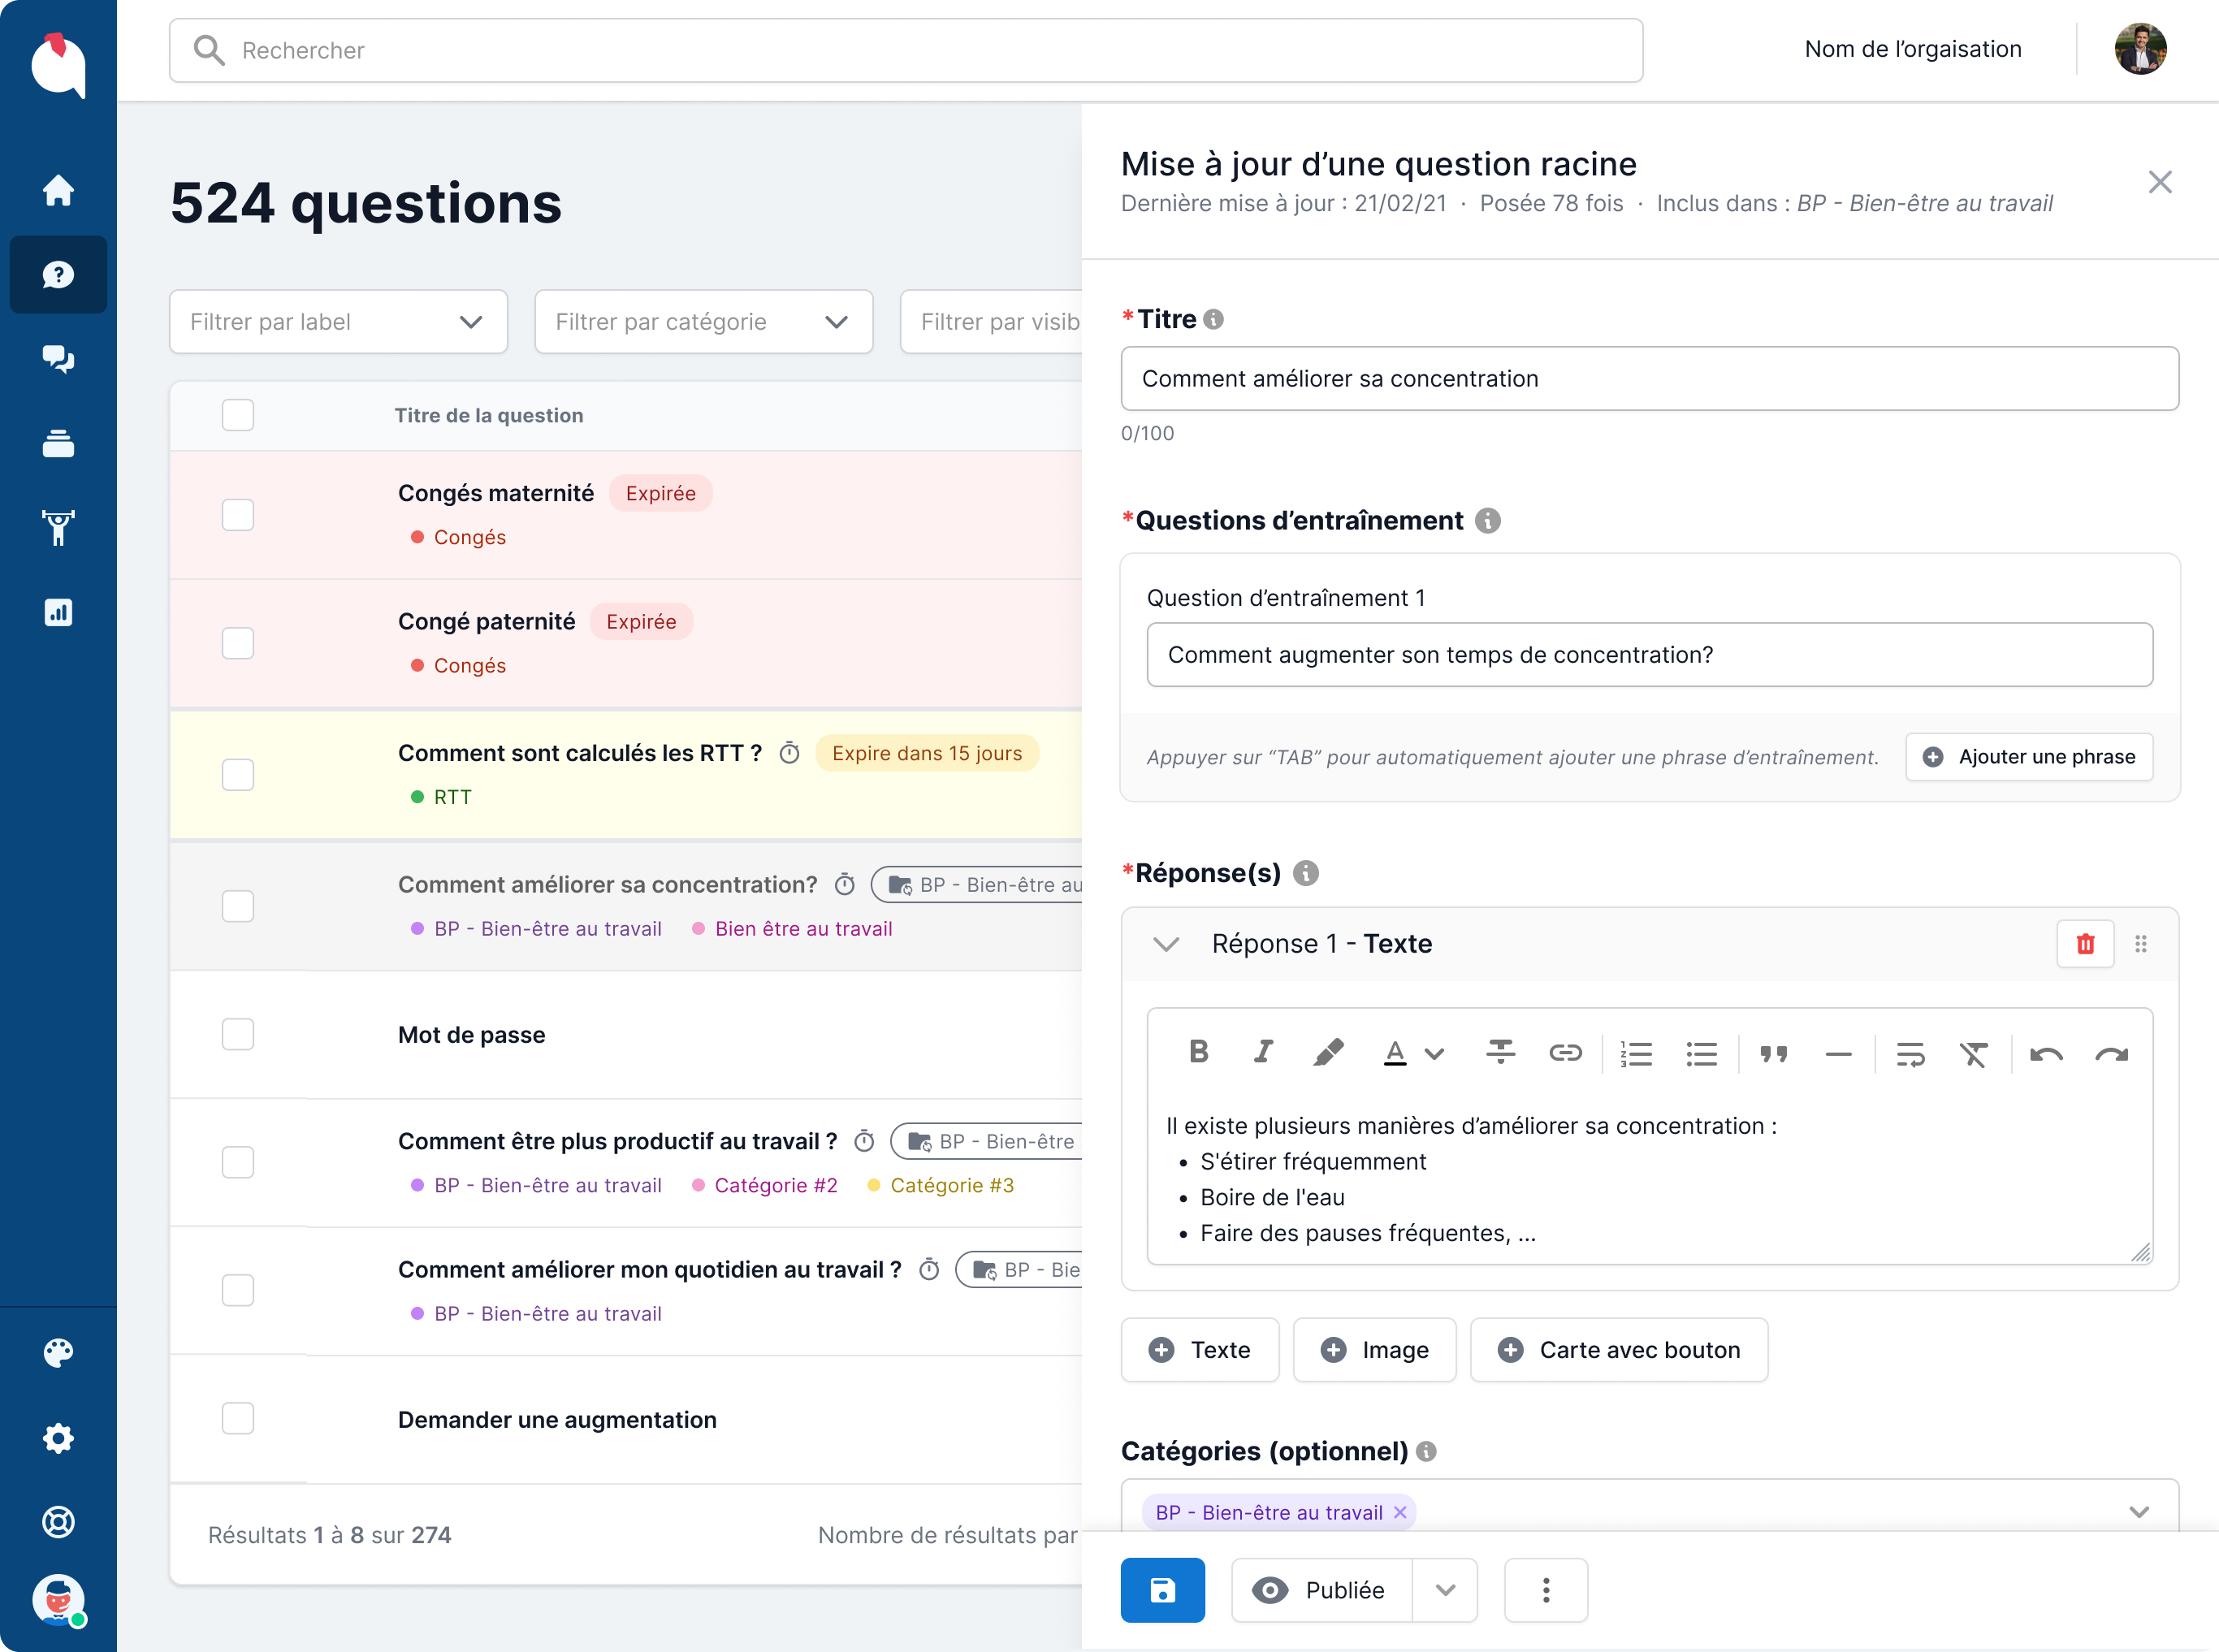The height and width of the screenshot is (1652, 2219).
Task: Open the home page from the sidebar
Action: point(58,190)
